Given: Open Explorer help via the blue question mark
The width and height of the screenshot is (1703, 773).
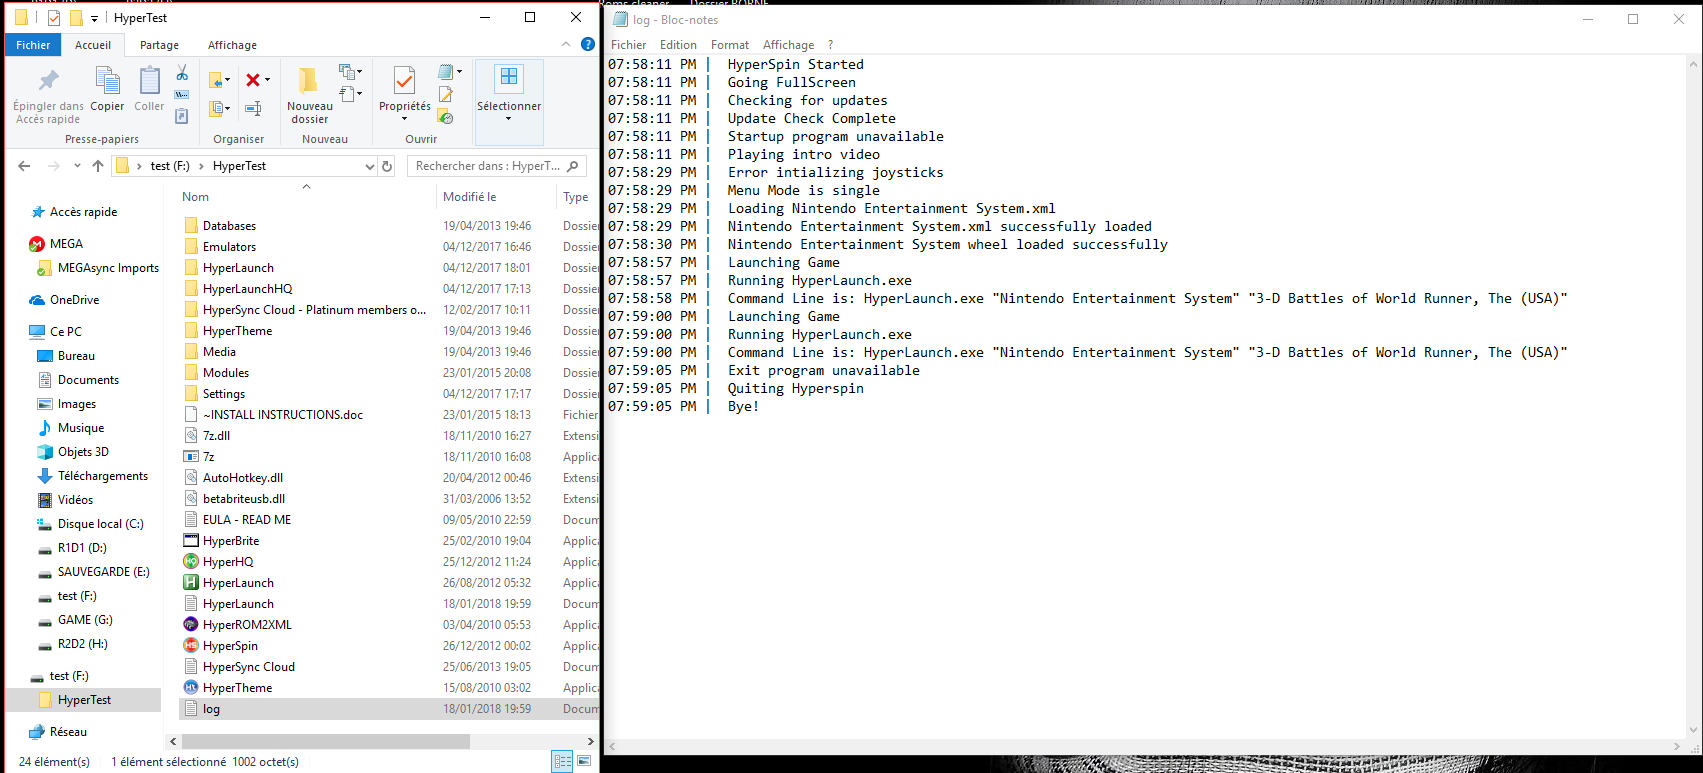Looking at the screenshot, I should (588, 44).
